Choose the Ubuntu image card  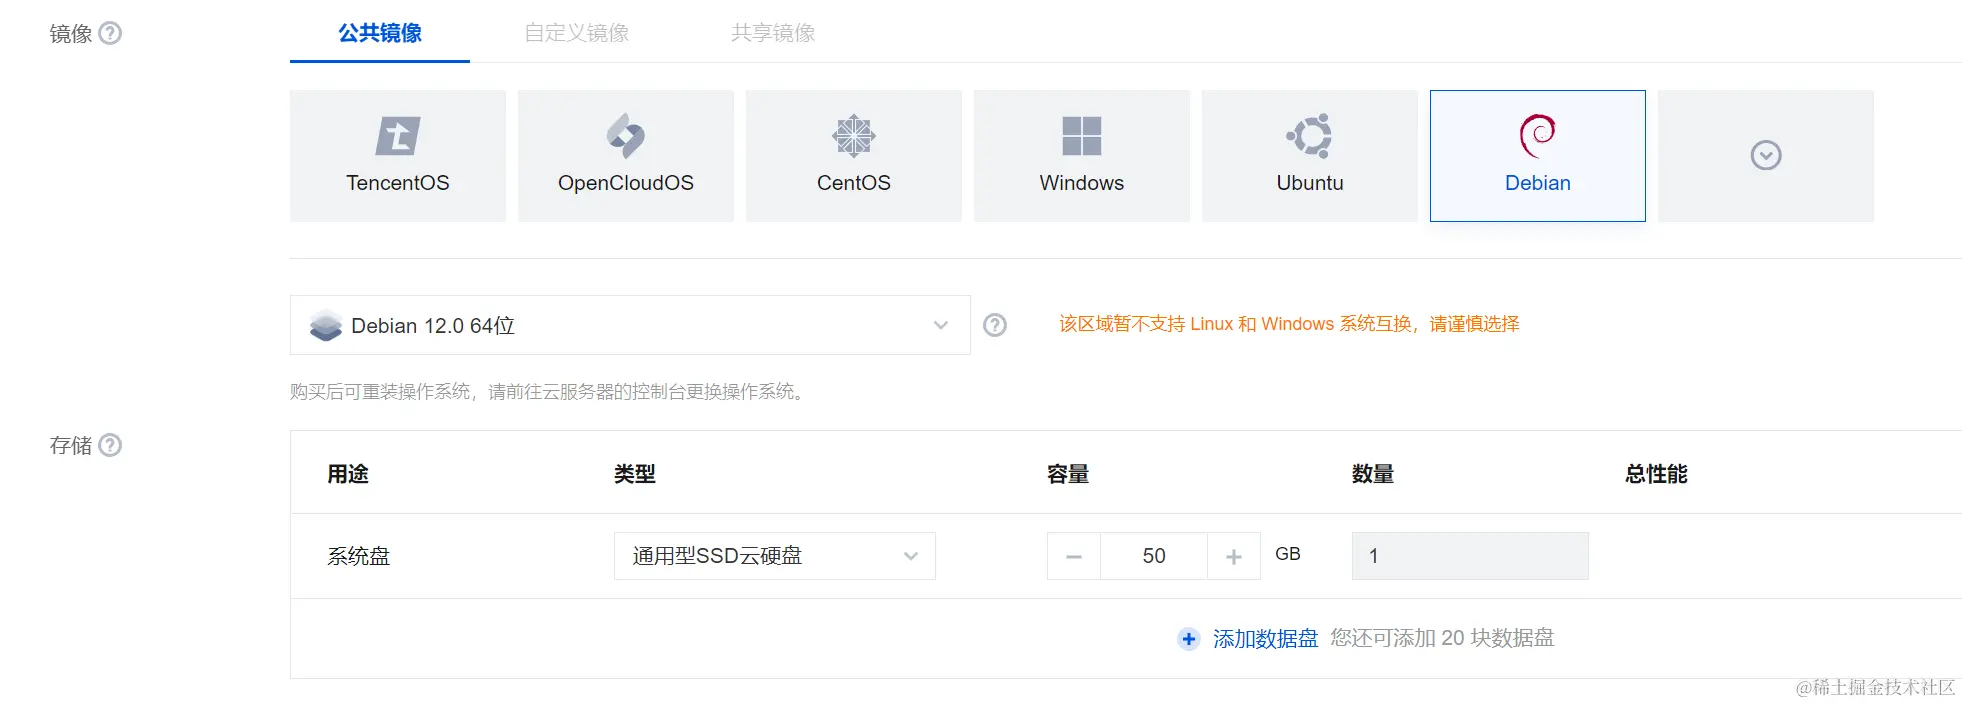(1310, 156)
